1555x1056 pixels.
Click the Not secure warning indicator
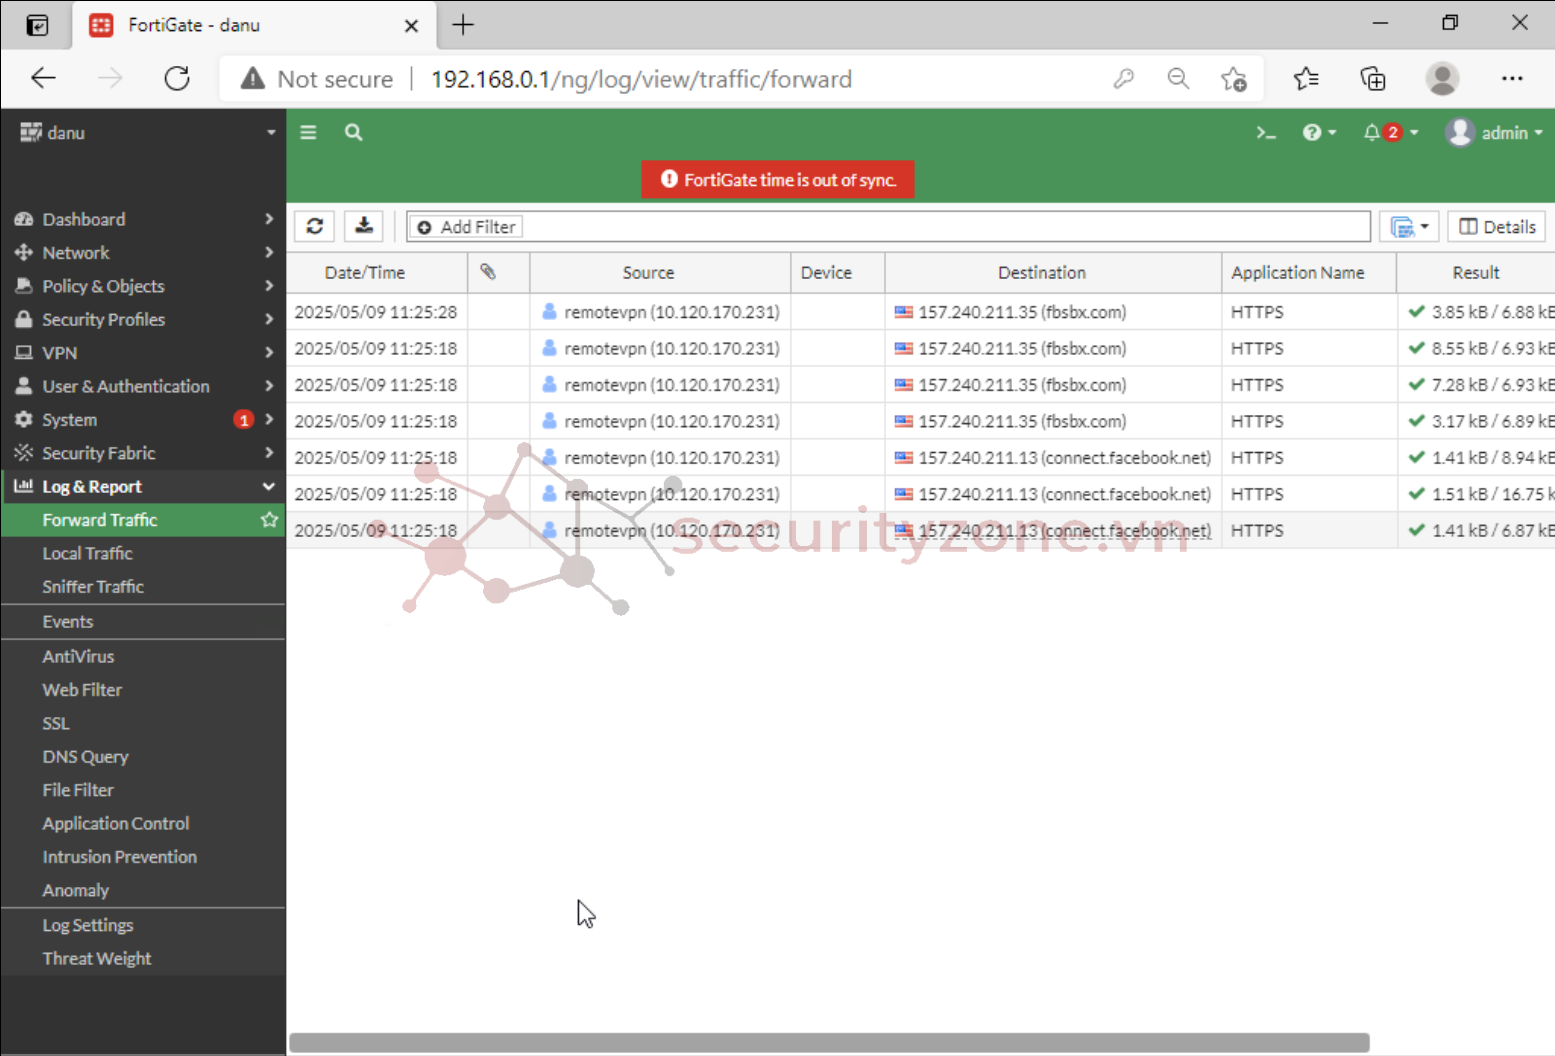pos(317,79)
